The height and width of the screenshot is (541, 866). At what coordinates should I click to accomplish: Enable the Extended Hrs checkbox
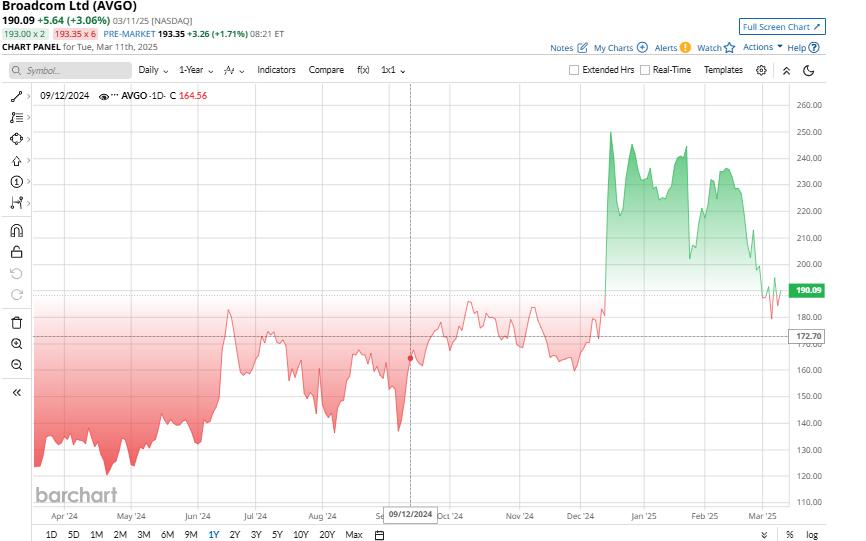tap(574, 70)
